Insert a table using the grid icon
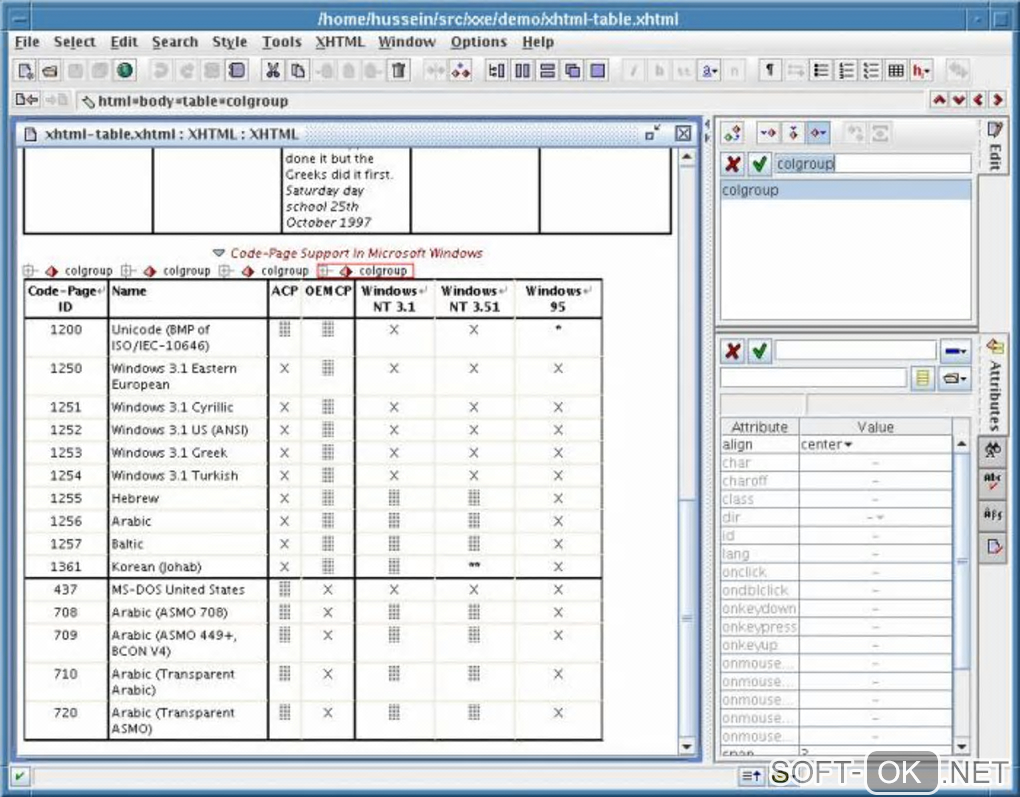Screen dimensions: 1020x797 (x=896, y=70)
